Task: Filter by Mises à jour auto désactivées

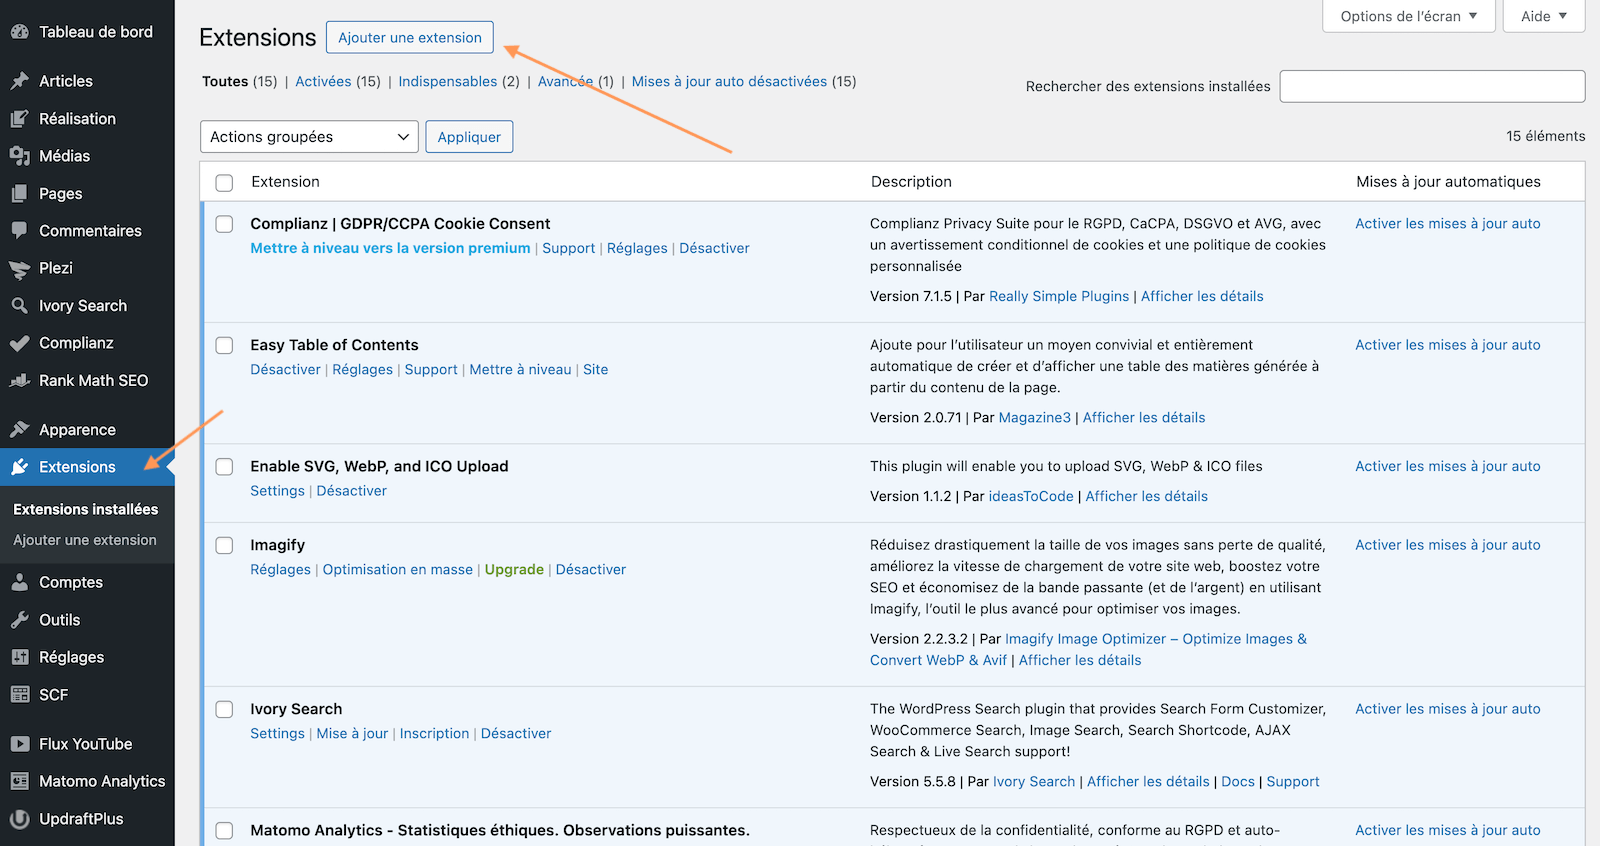Action: 729,81
